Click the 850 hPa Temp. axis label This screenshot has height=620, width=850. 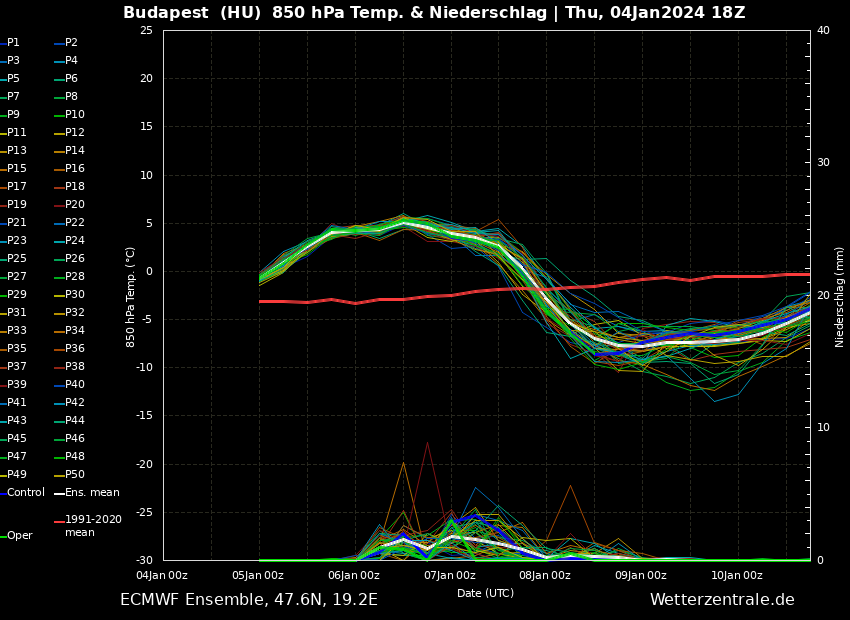click(131, 296)
